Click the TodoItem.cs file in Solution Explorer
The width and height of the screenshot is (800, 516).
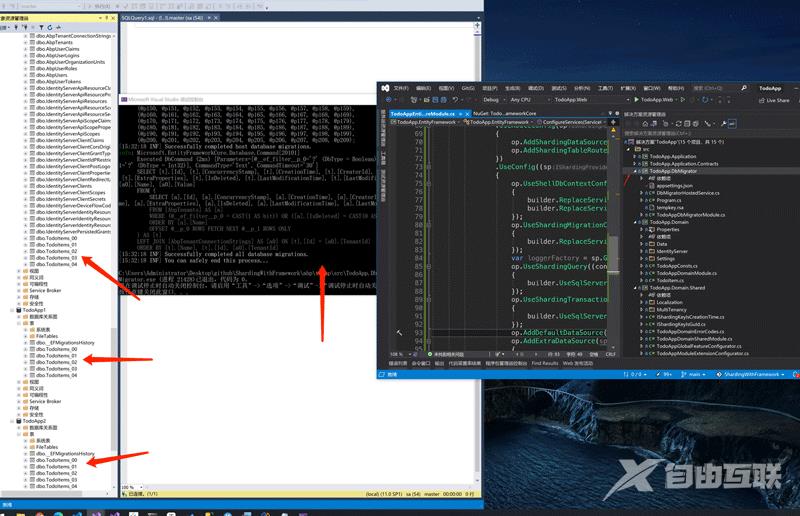click(671, 280)
